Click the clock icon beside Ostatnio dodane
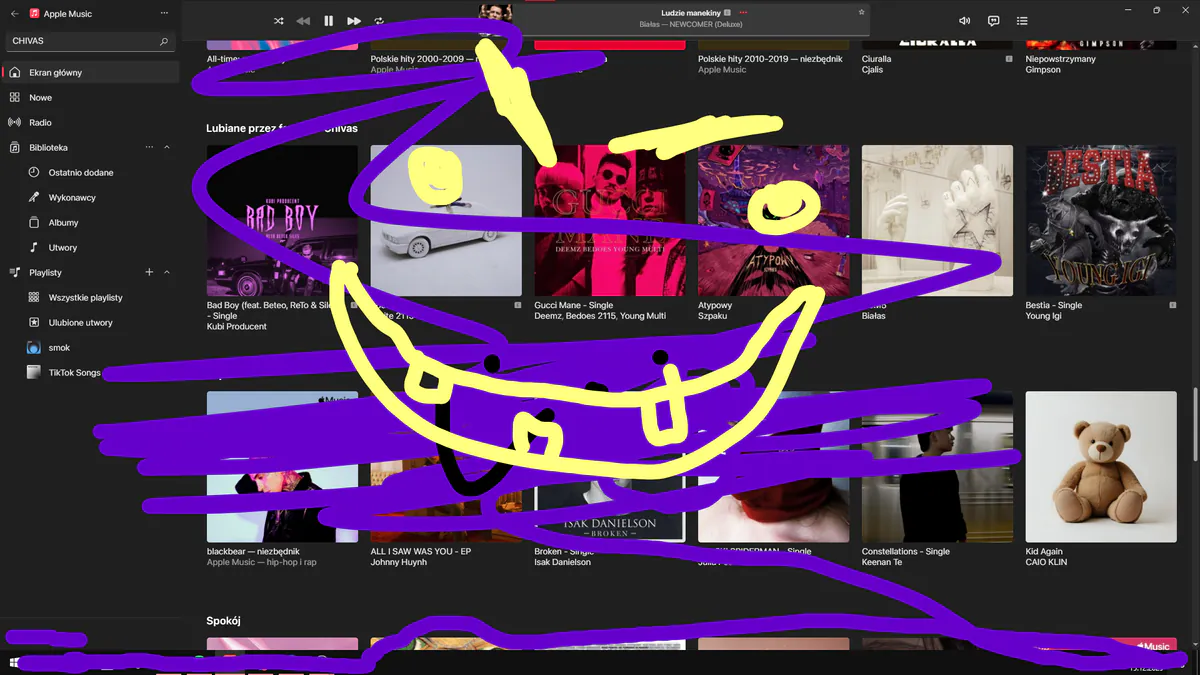The image size is (1200, 675). point(34,172)
